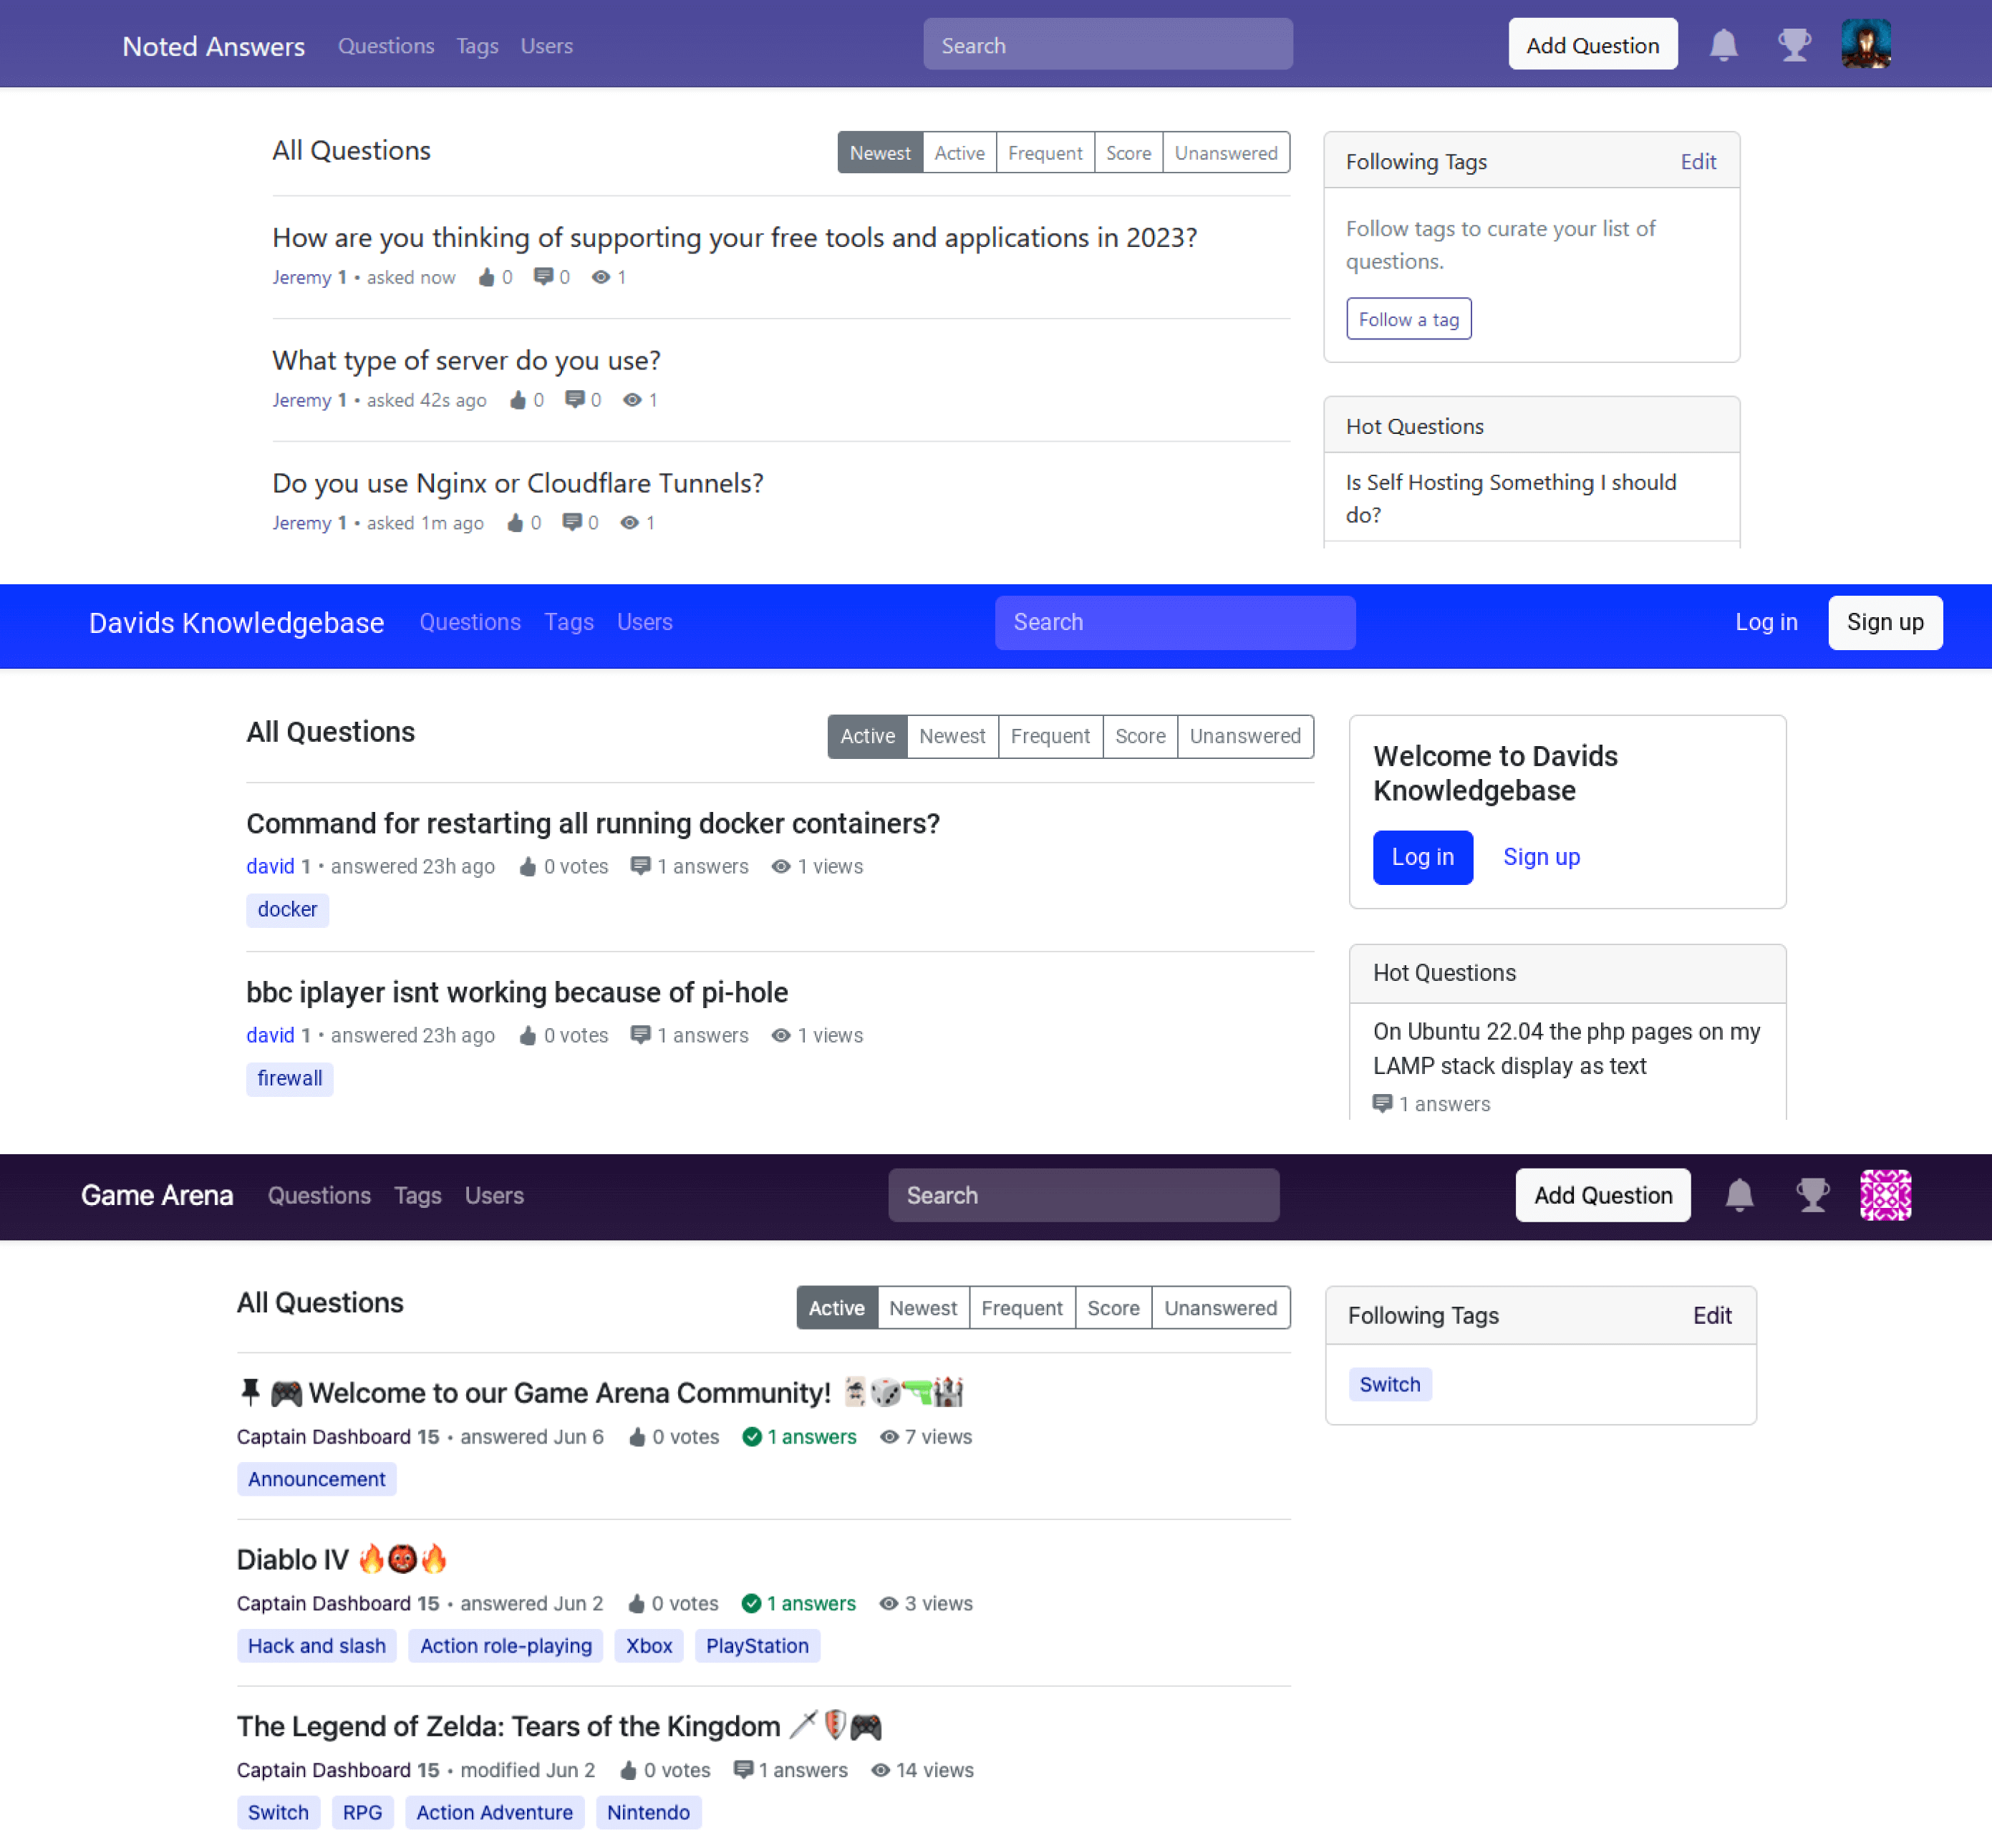Viewport: 1992px width, 1848px height.
Task: Click the trophy icon on Game Arena navbar
Action: click(1813, 1196)
